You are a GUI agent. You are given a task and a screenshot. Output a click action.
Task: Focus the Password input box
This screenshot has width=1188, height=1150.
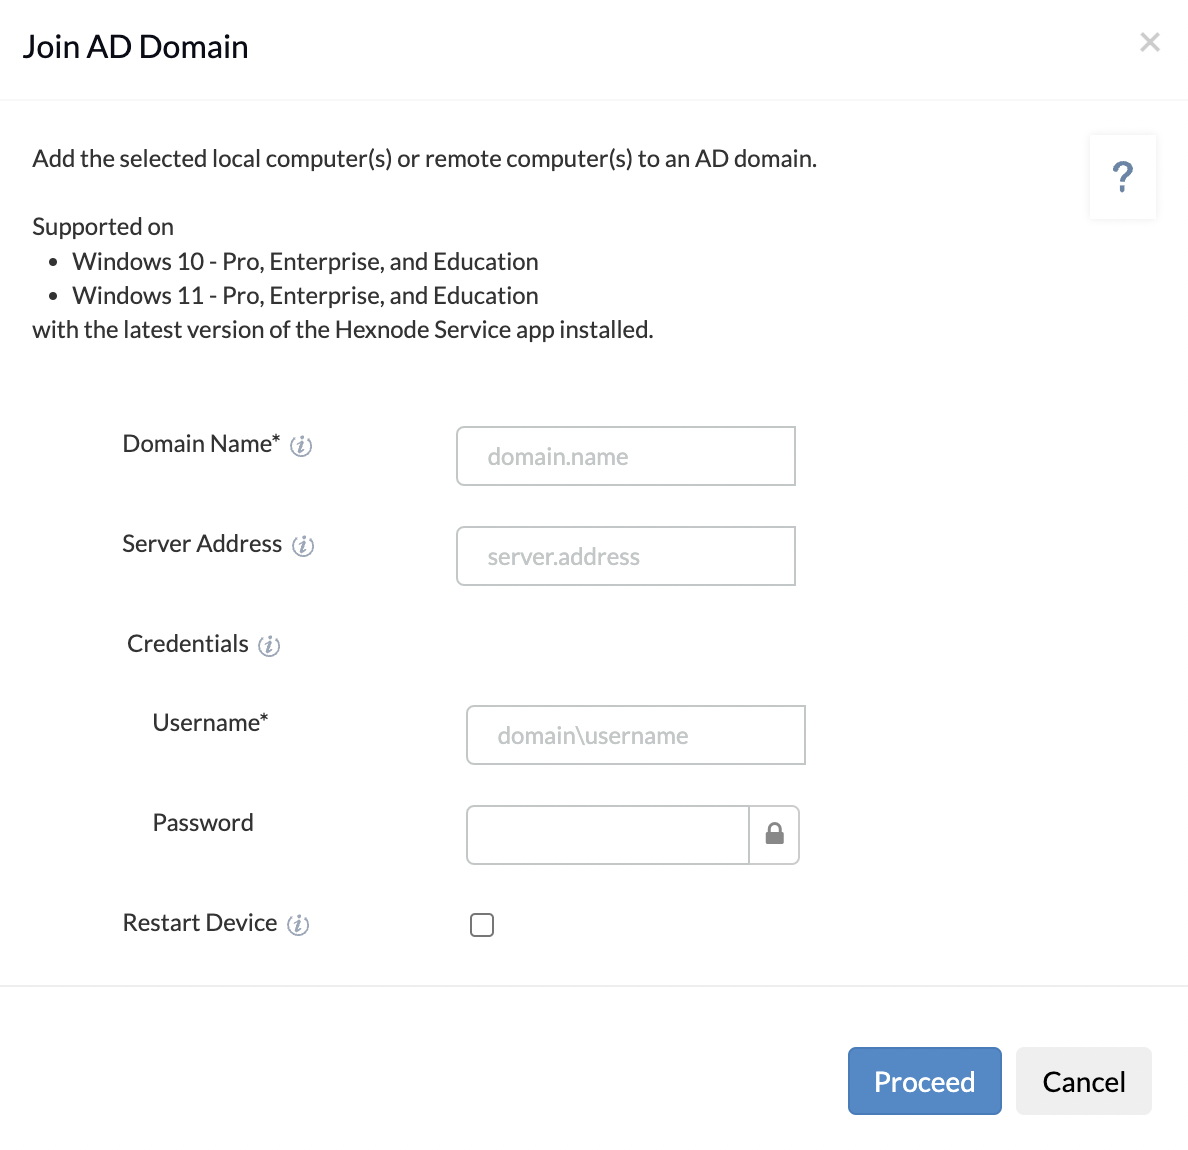click(x=607, y=835)
